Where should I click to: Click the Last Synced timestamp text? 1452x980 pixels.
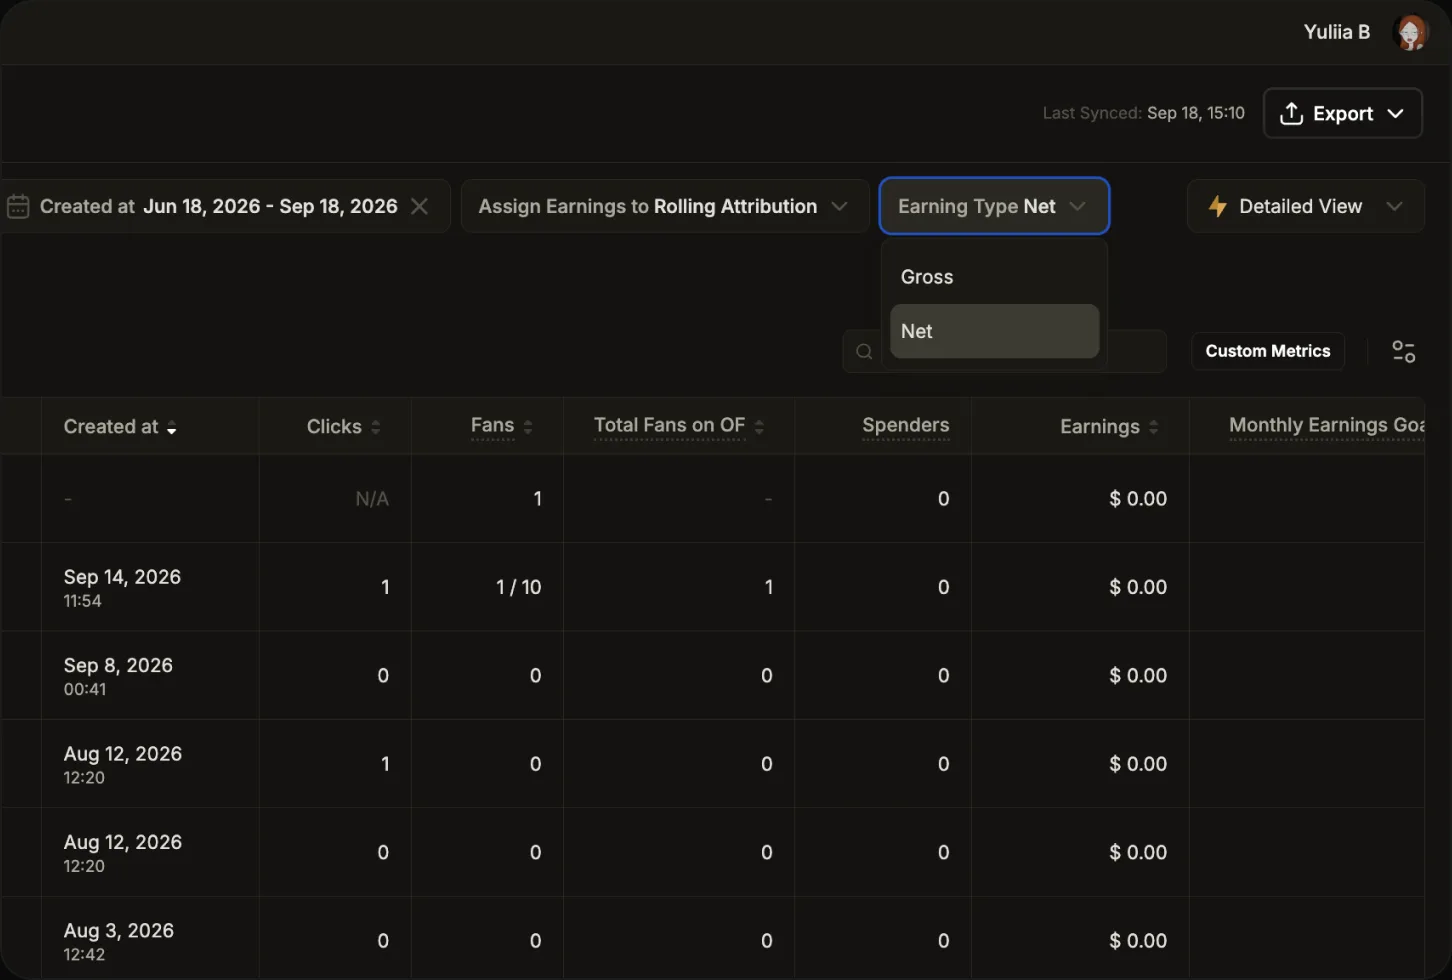[1143, 113]
